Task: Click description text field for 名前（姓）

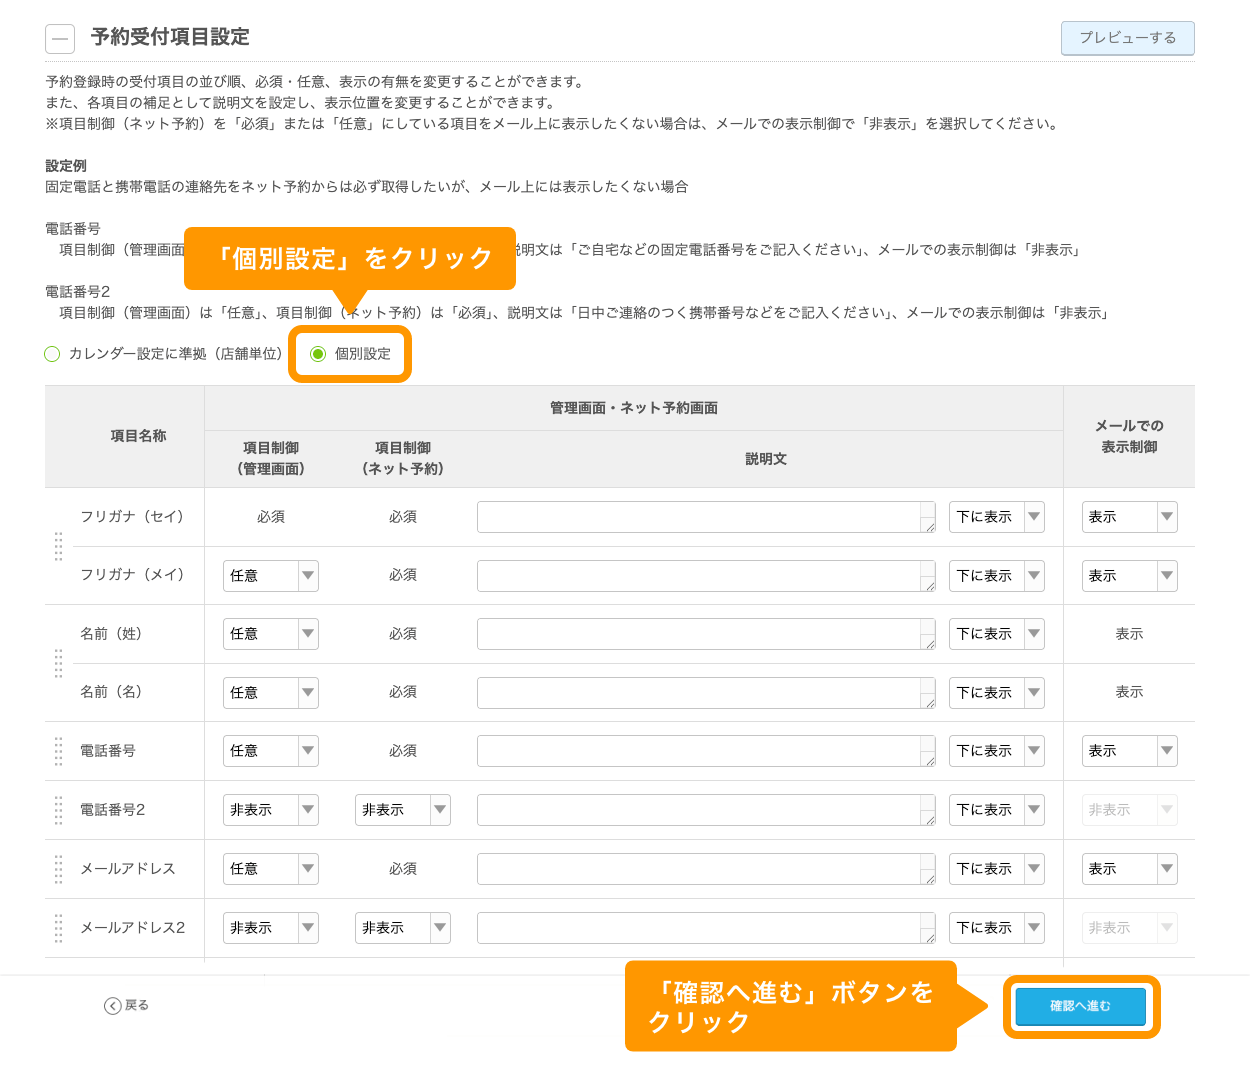Action: [706, 634]
